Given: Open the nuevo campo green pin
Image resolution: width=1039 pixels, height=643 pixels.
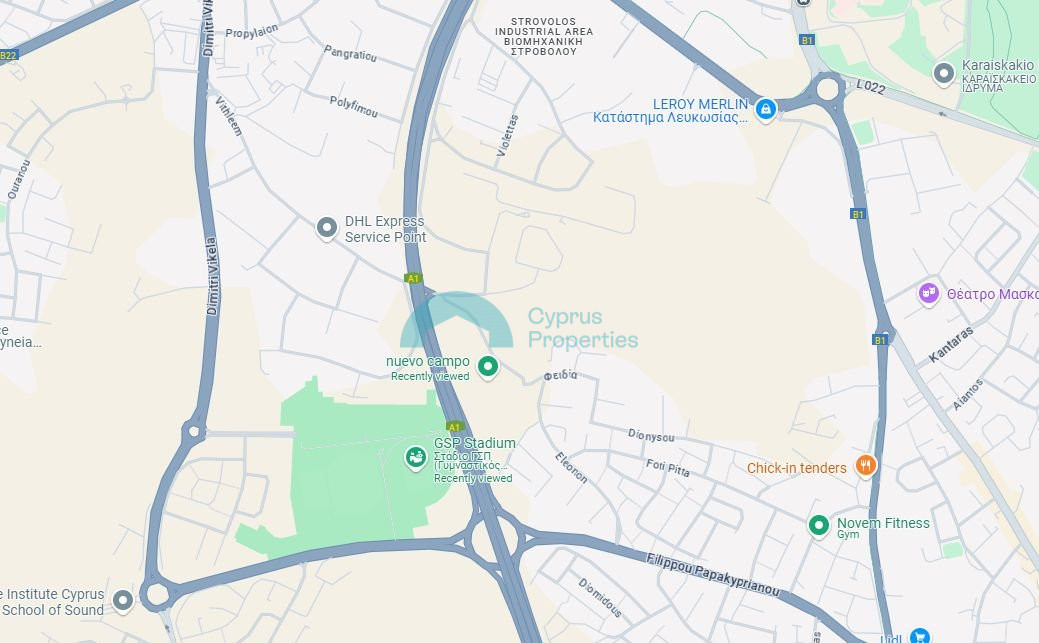Looking at the screenshot, I should coord(488,366).
